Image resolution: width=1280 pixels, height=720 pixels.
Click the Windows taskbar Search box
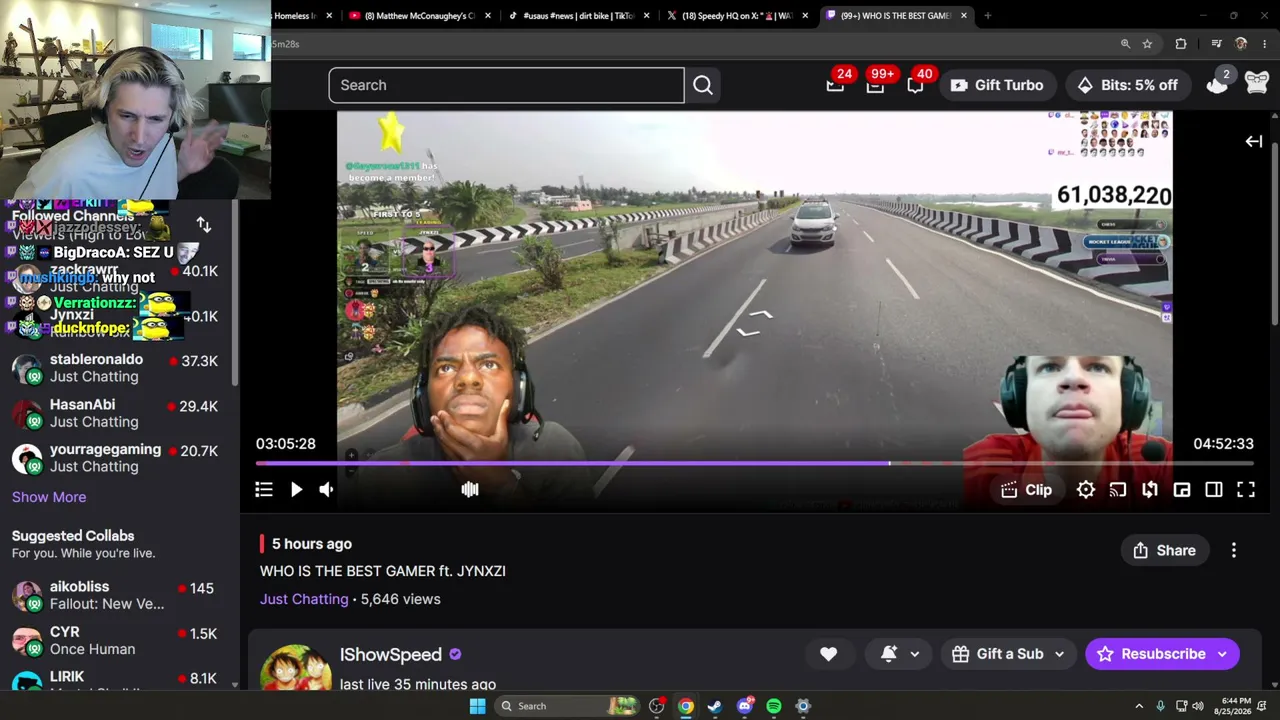[x=565, y=706]
